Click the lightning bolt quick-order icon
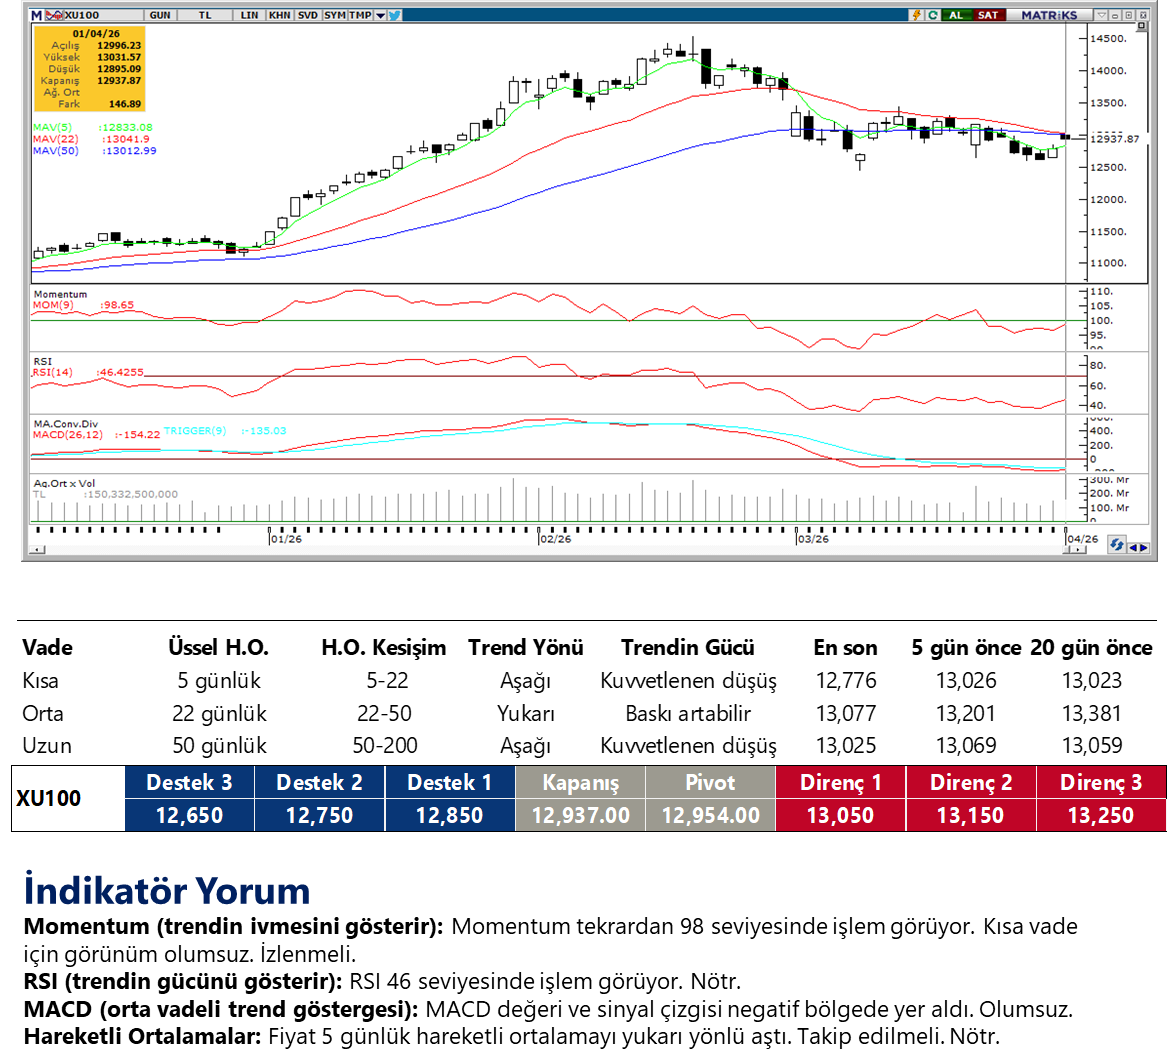Image resolution: width=1168 pixels, height=1063 pixels. [x=916, y=15]
